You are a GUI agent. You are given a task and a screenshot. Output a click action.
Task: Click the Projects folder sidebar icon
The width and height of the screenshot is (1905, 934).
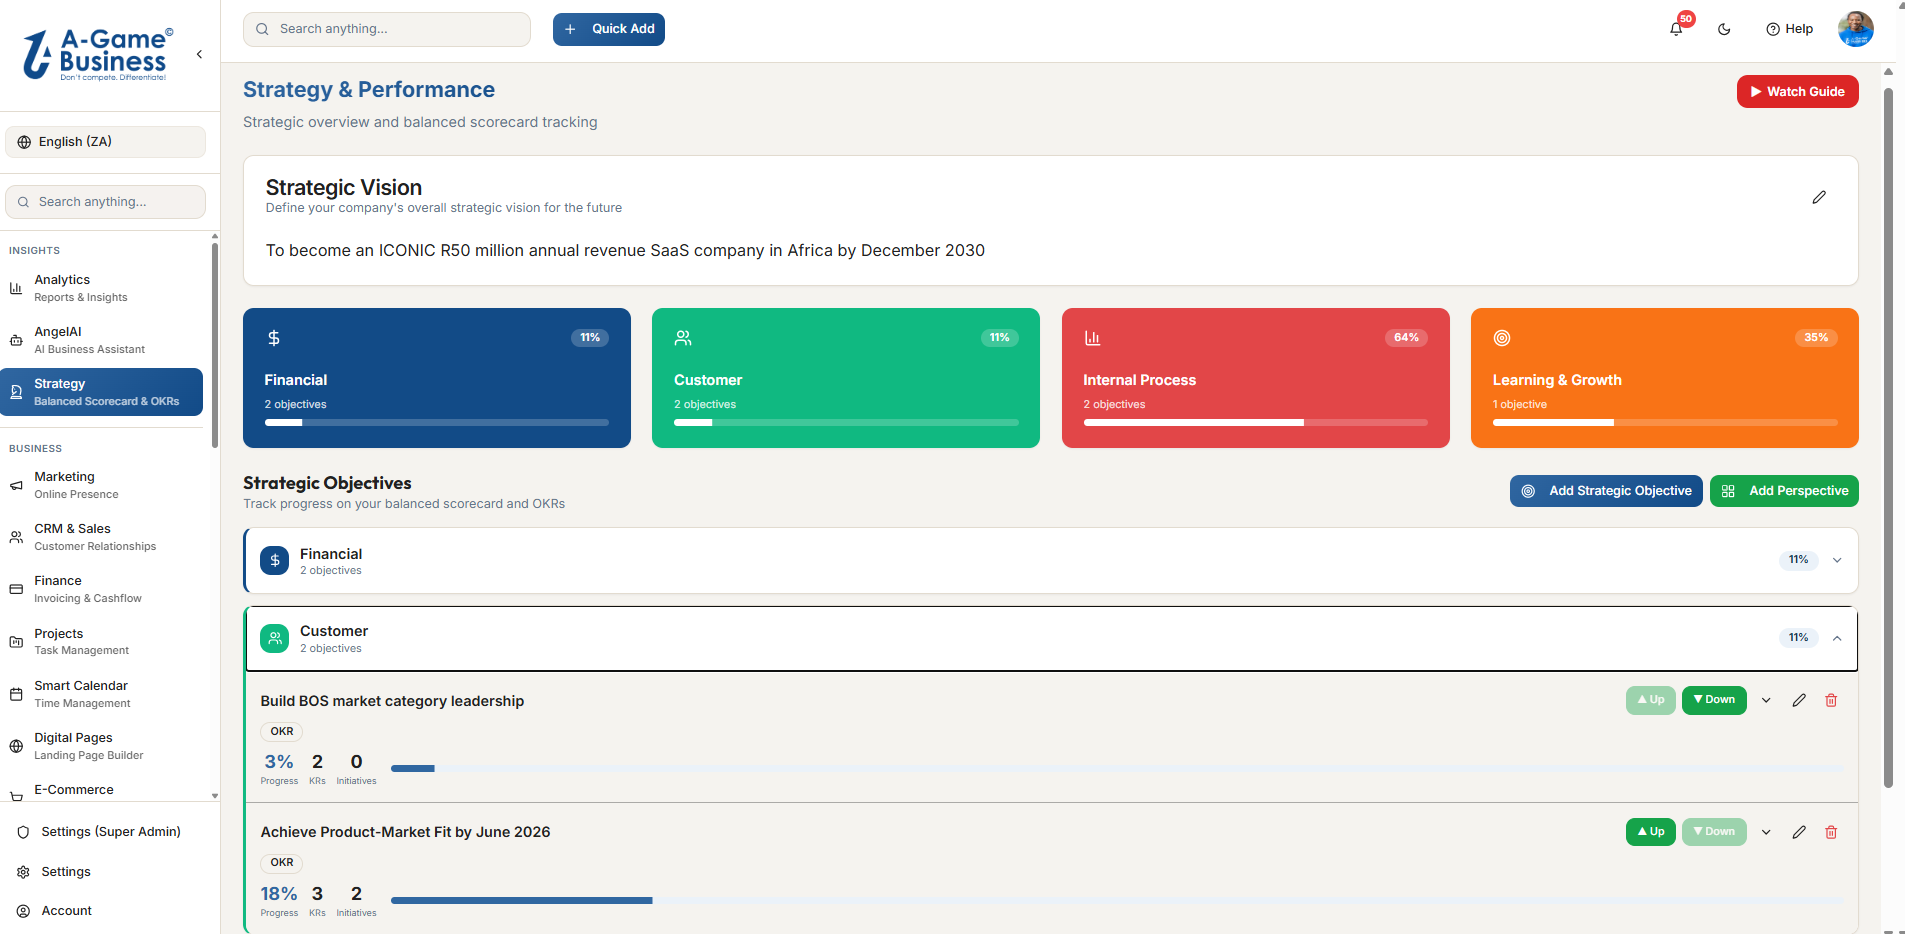tap(16, 642)
